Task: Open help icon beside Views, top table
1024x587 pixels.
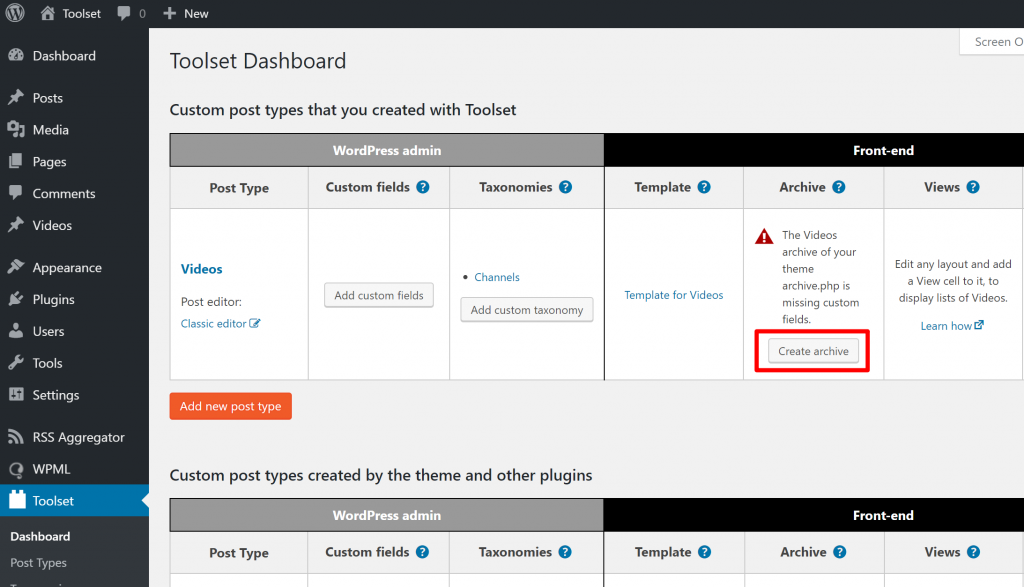Action: click(x=973, y=187)
